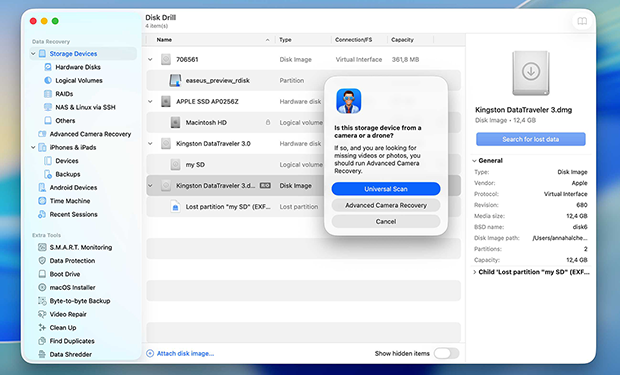Open NAS & Linux via SSH
620x375 pixels.
click(85, 107)
